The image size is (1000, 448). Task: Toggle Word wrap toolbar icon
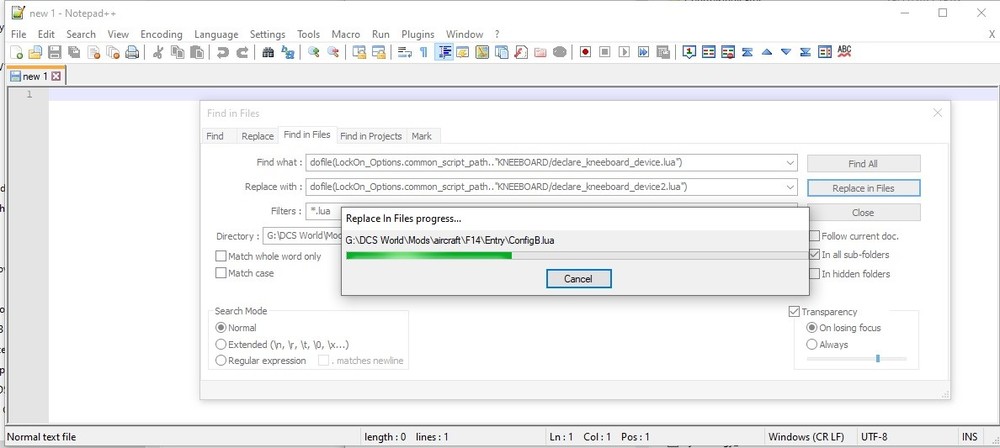pos(404,52)
